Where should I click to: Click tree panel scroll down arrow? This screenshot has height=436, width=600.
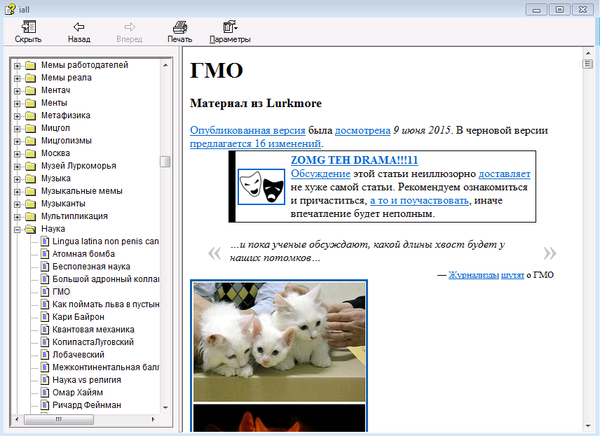(x=165, y=408)
